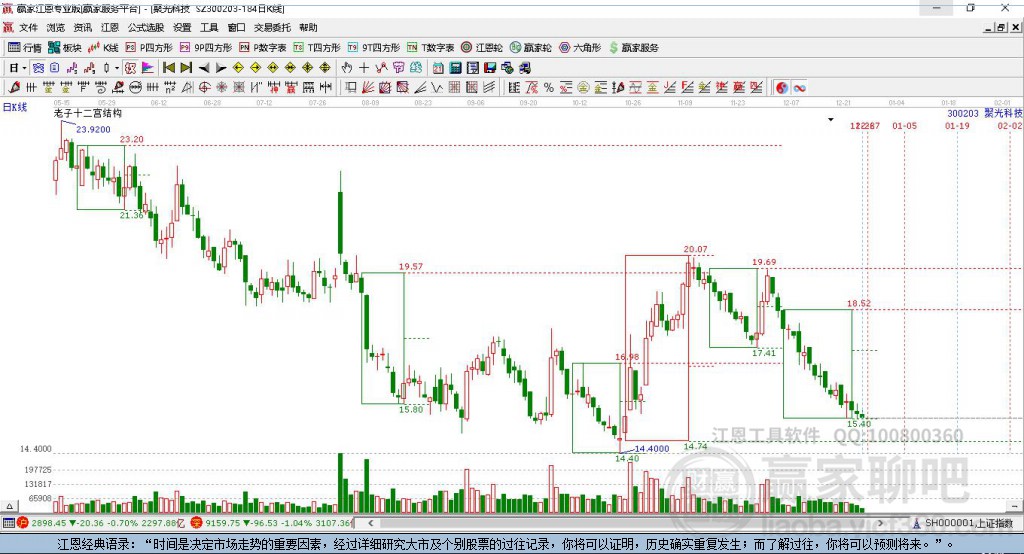Open the T数字表 number table
This screenshot has width=1024, height=554.
click(430, 48)
